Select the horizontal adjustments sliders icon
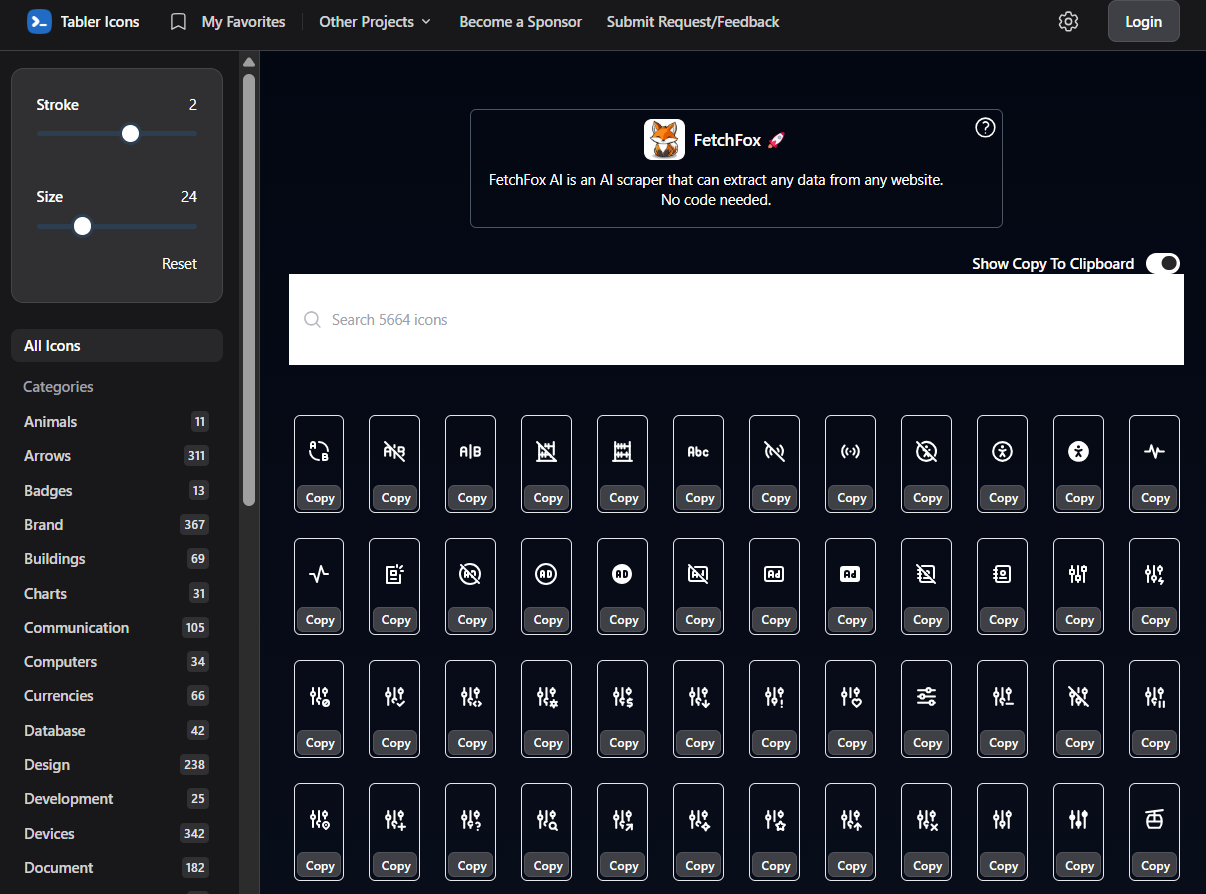Viewport: 1206px width, 894px height. point(927,697)
